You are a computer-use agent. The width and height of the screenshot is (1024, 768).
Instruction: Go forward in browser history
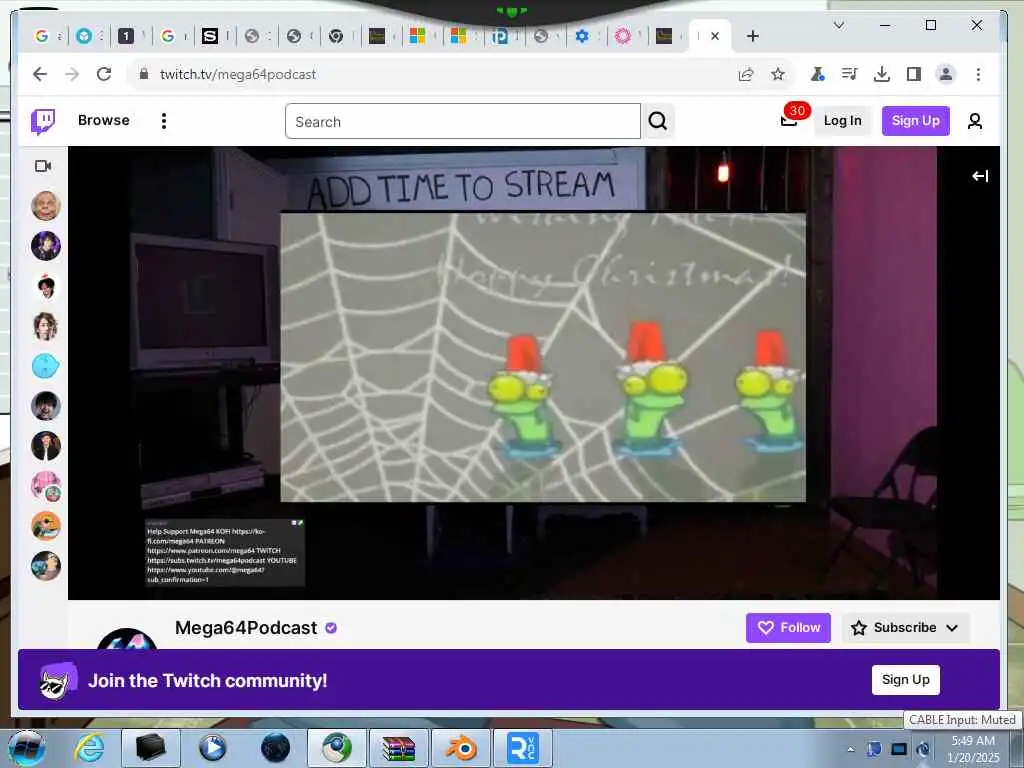tap(72, 74)
